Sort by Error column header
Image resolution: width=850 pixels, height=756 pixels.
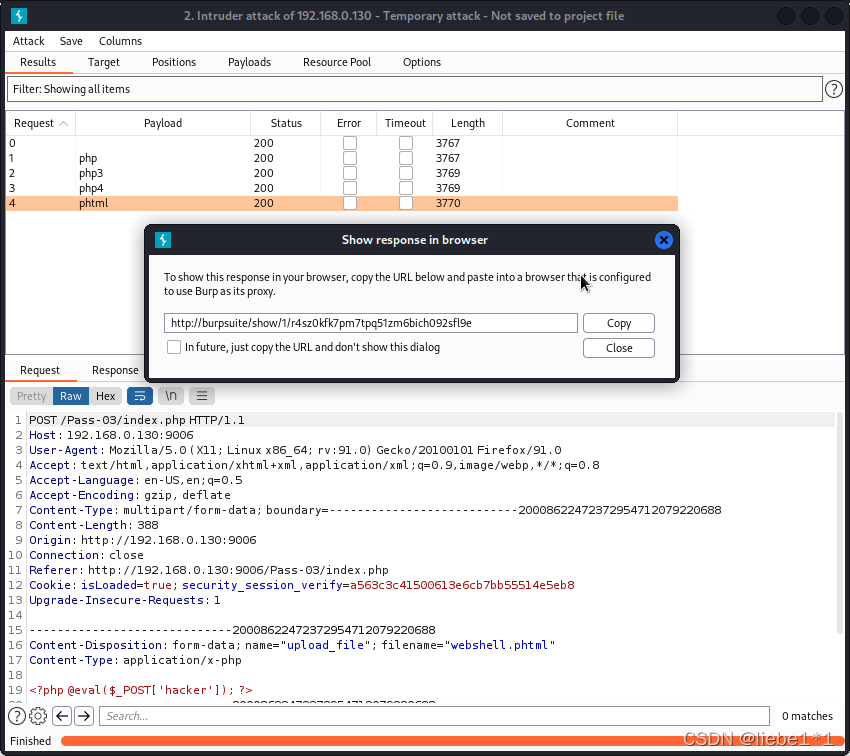click(349, 124)
